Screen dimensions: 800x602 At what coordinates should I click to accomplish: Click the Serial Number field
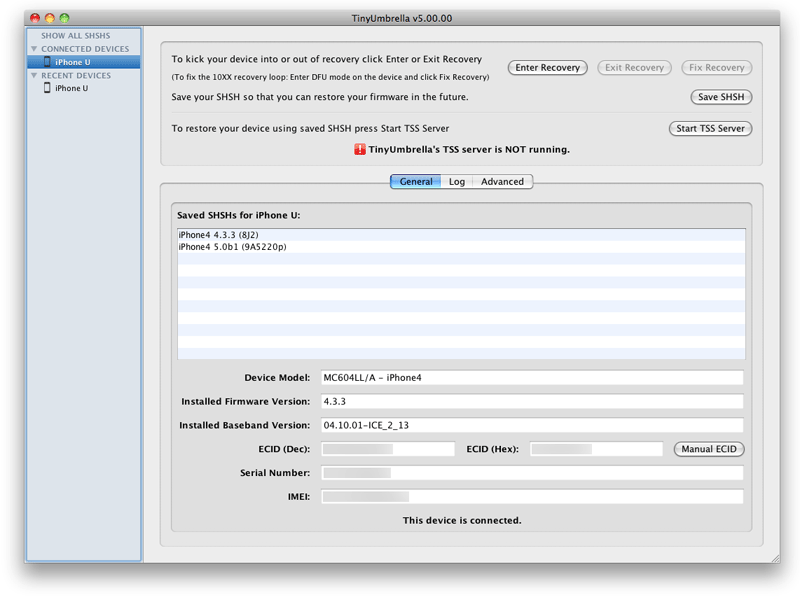531,473
